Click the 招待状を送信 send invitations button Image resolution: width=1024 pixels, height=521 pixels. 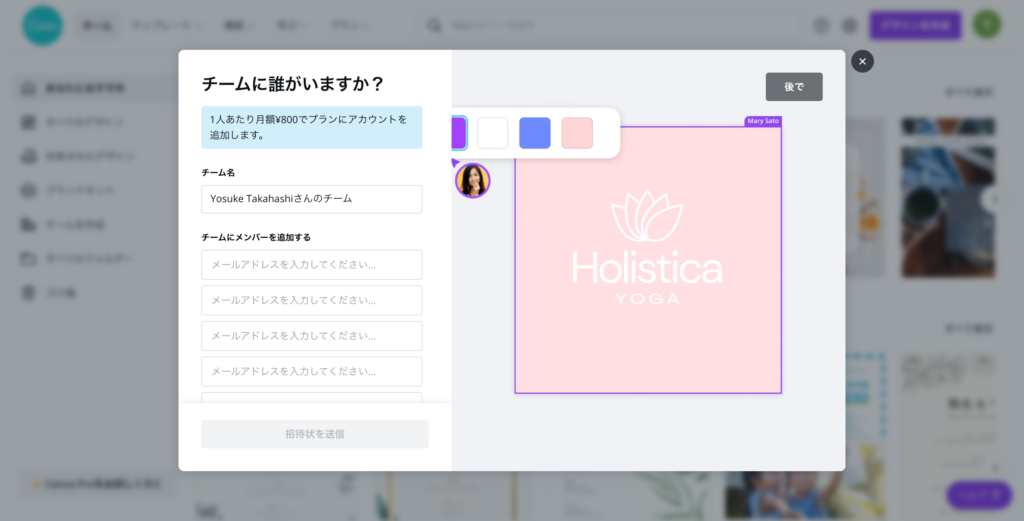[x=315, y=434]
